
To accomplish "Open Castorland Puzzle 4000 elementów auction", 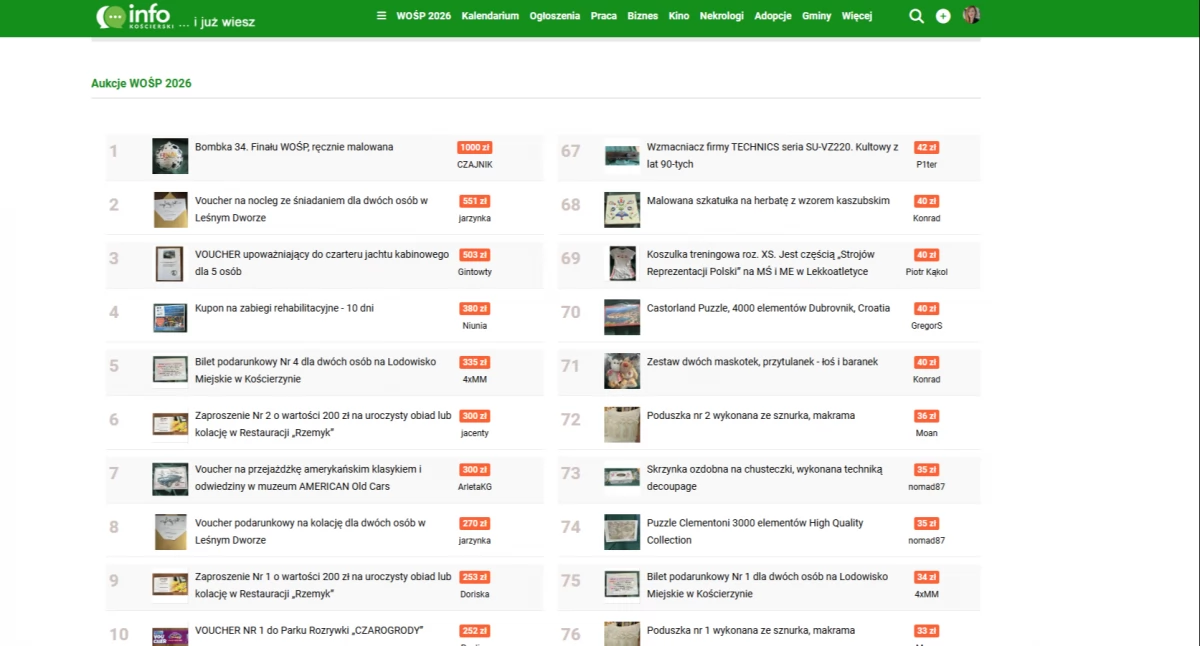I will 768,308.
